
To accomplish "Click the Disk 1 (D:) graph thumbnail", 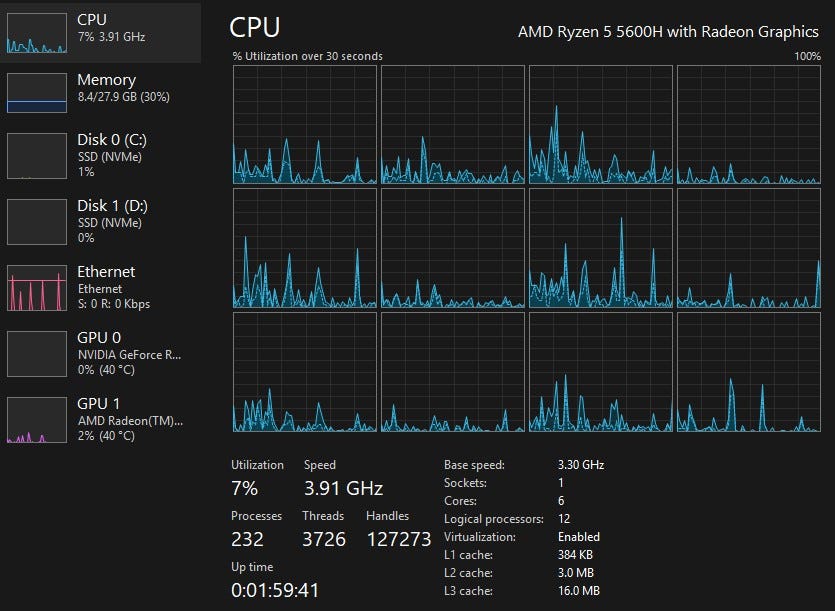I will [x=36, y=221].
